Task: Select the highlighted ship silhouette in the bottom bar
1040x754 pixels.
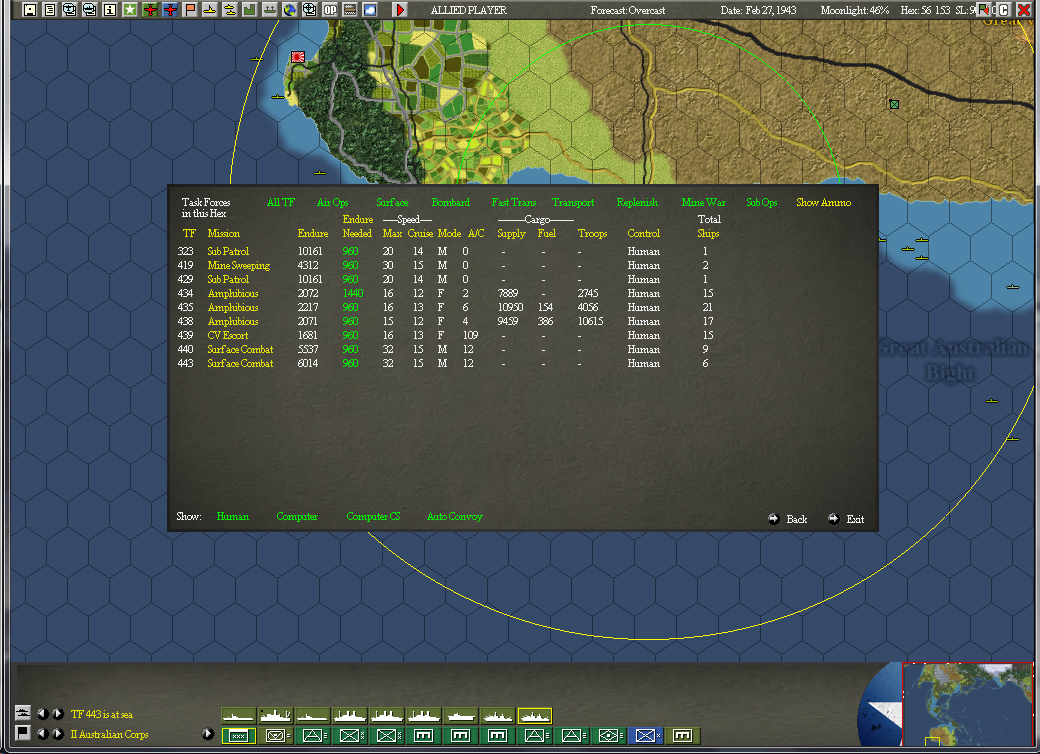Action: [x=534, y=715]
